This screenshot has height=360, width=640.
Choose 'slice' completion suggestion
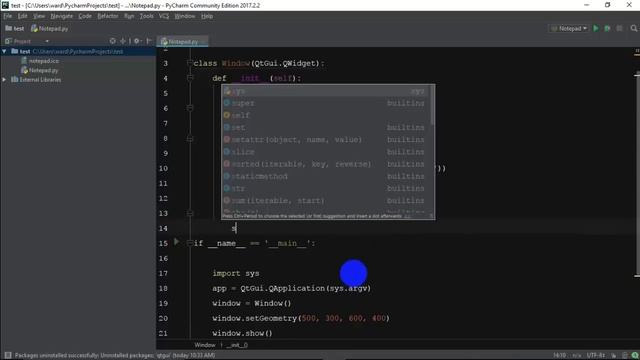(325, 152)
